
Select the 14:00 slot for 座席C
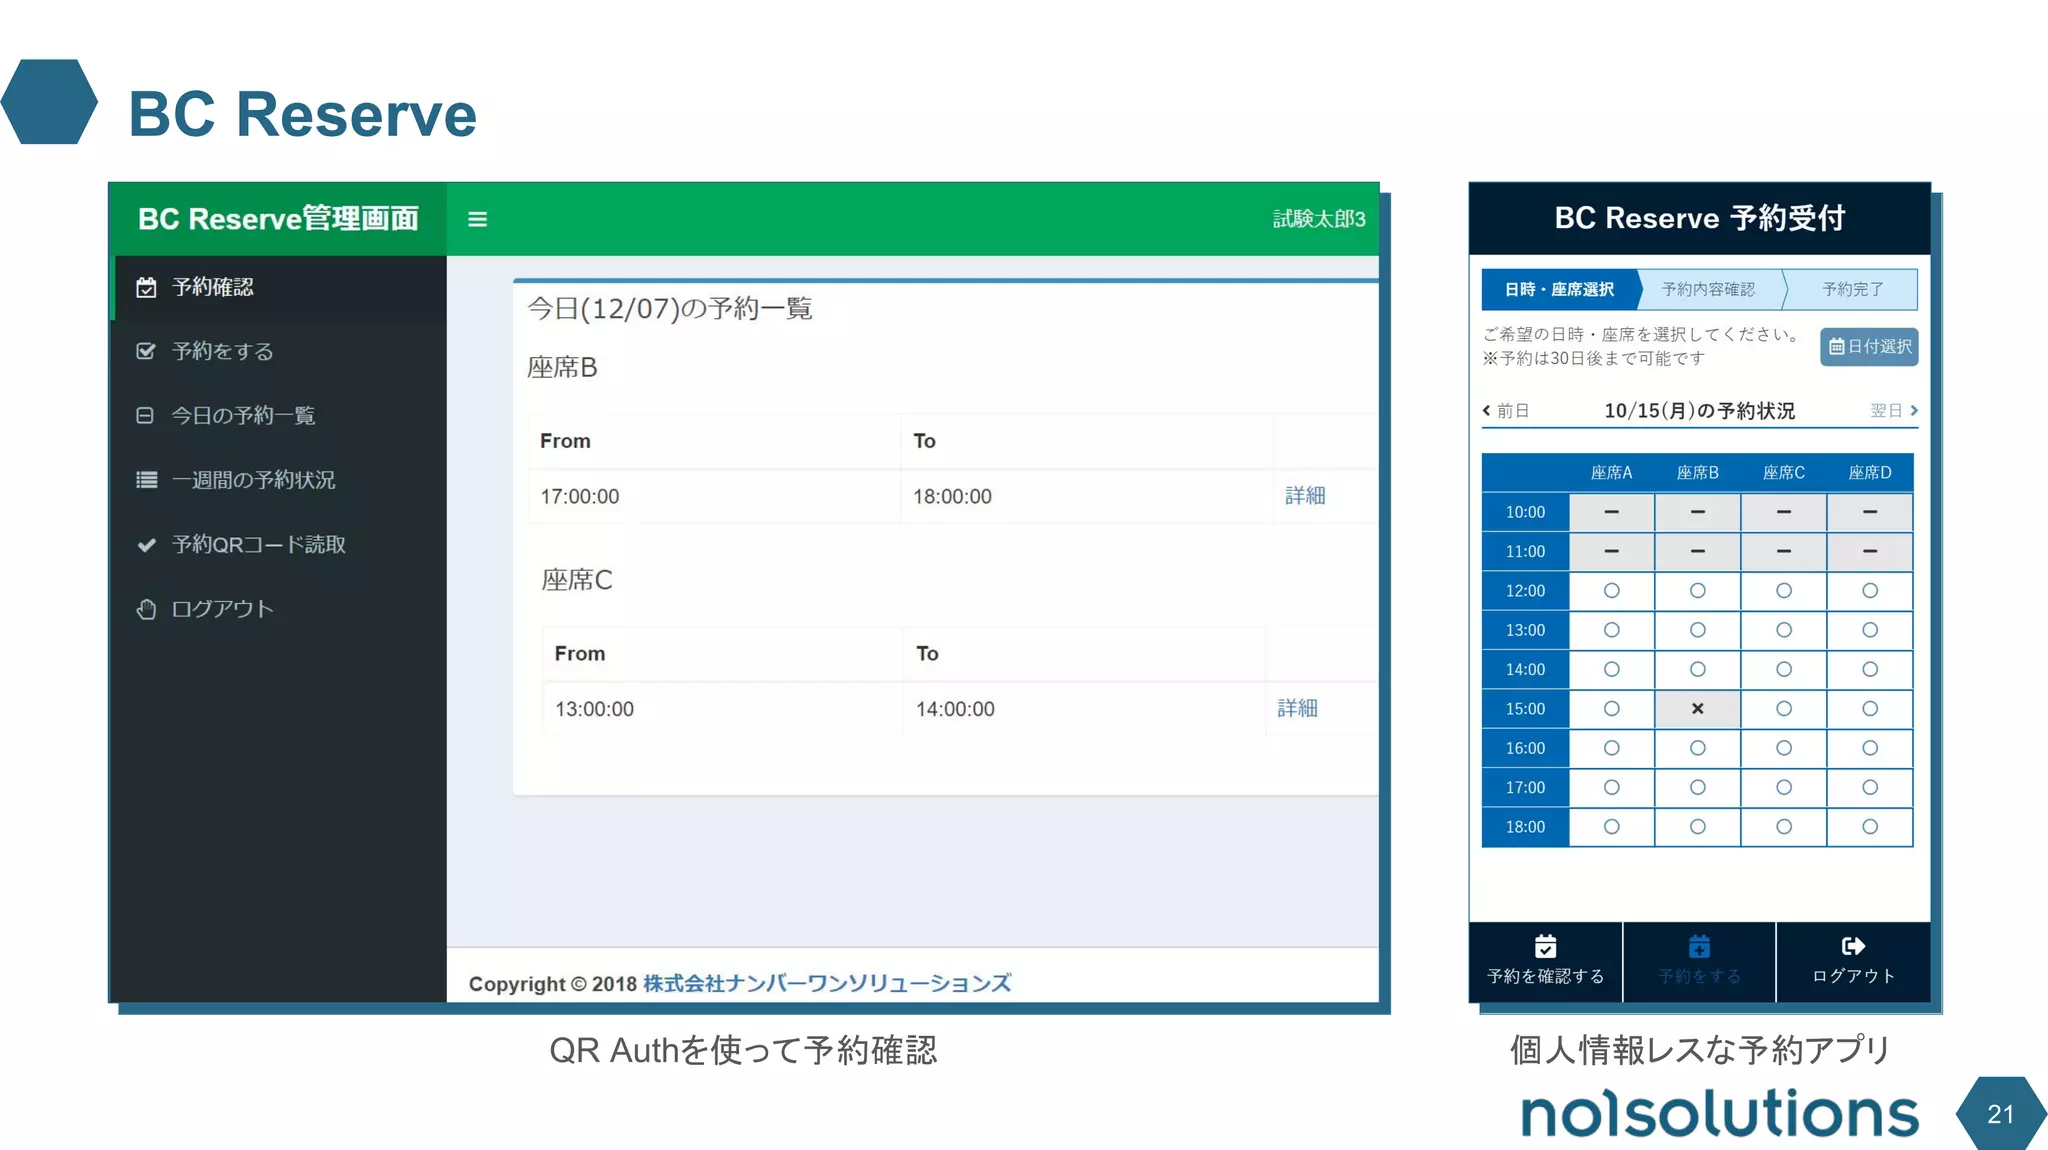click(1783, 669)
